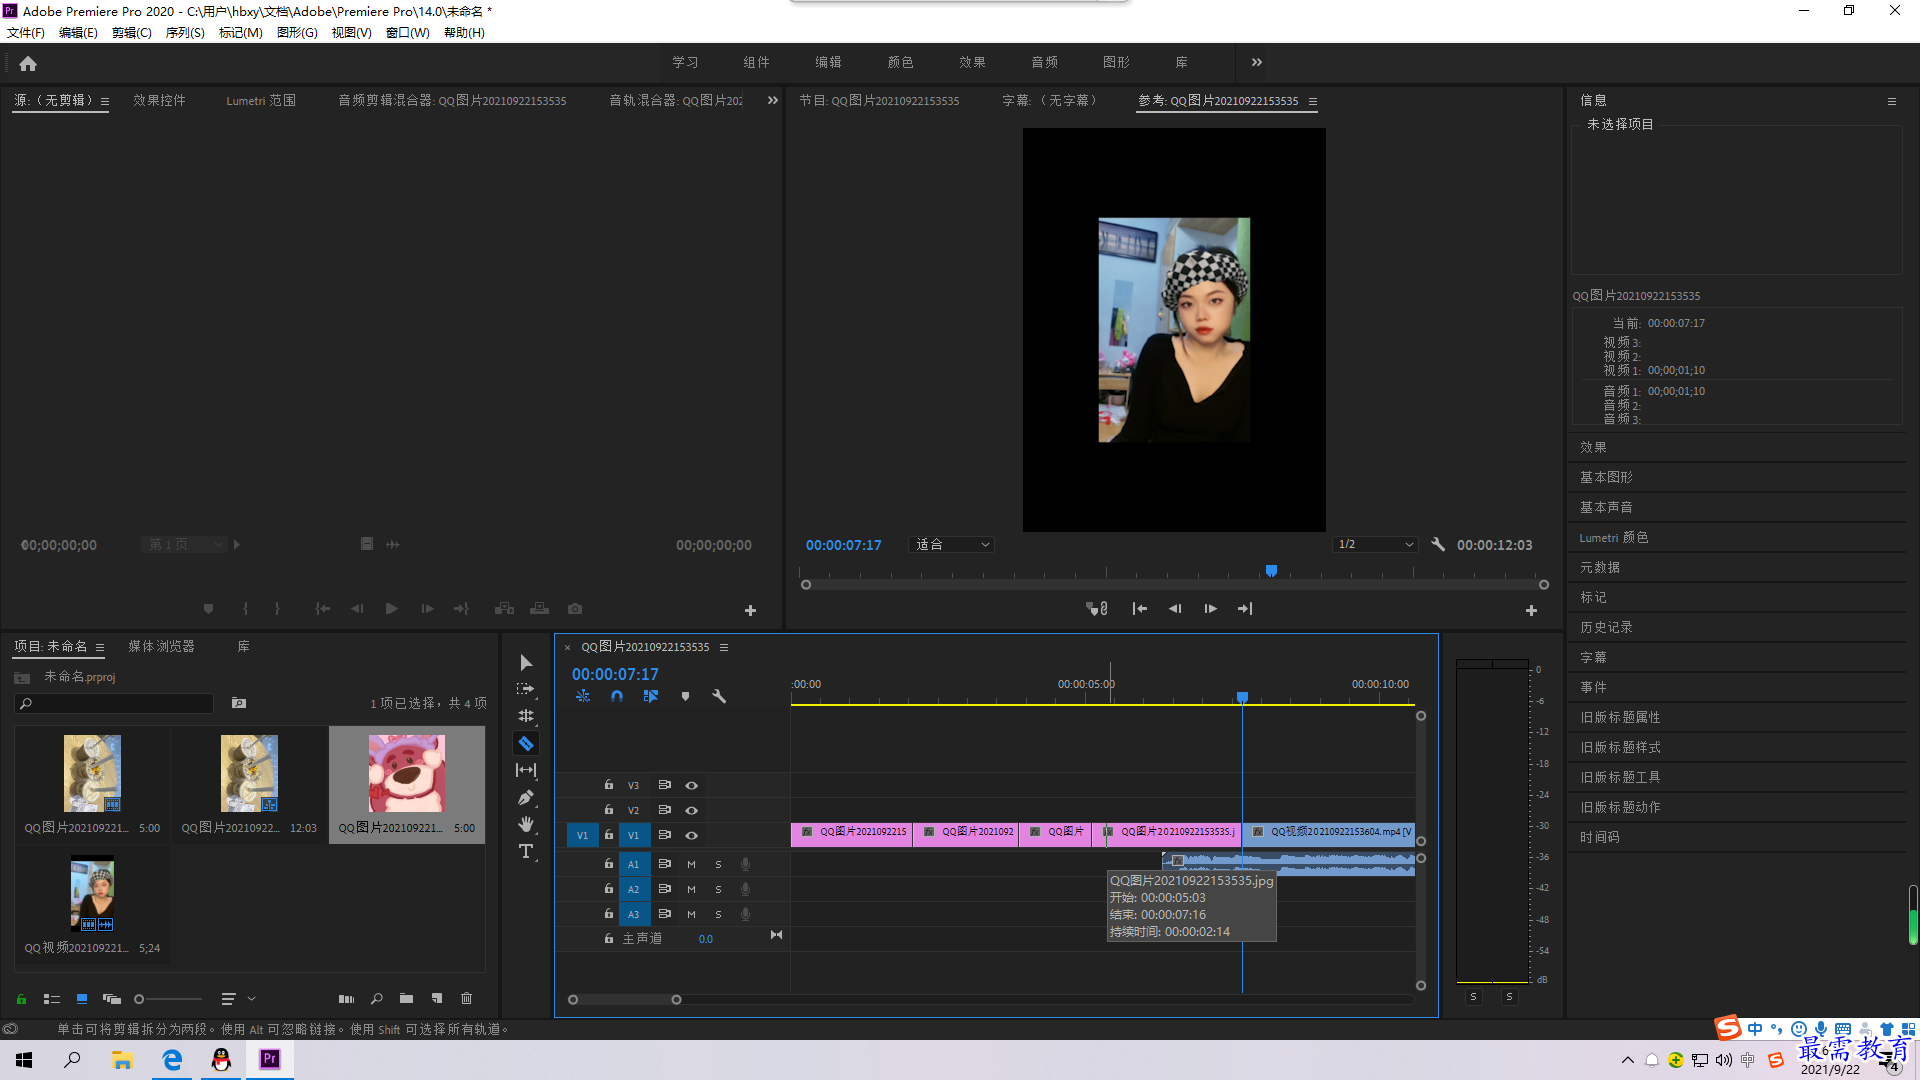Click the Program monitor playhead marker
1920x1080 pixels.
click(1271, 570)
